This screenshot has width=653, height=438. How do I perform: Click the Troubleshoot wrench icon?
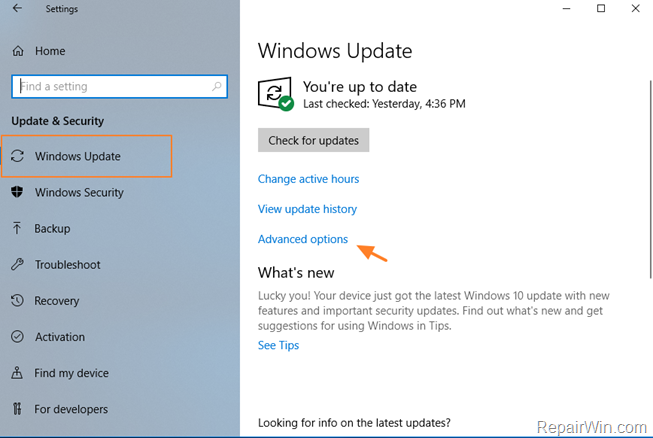[17, 264]
